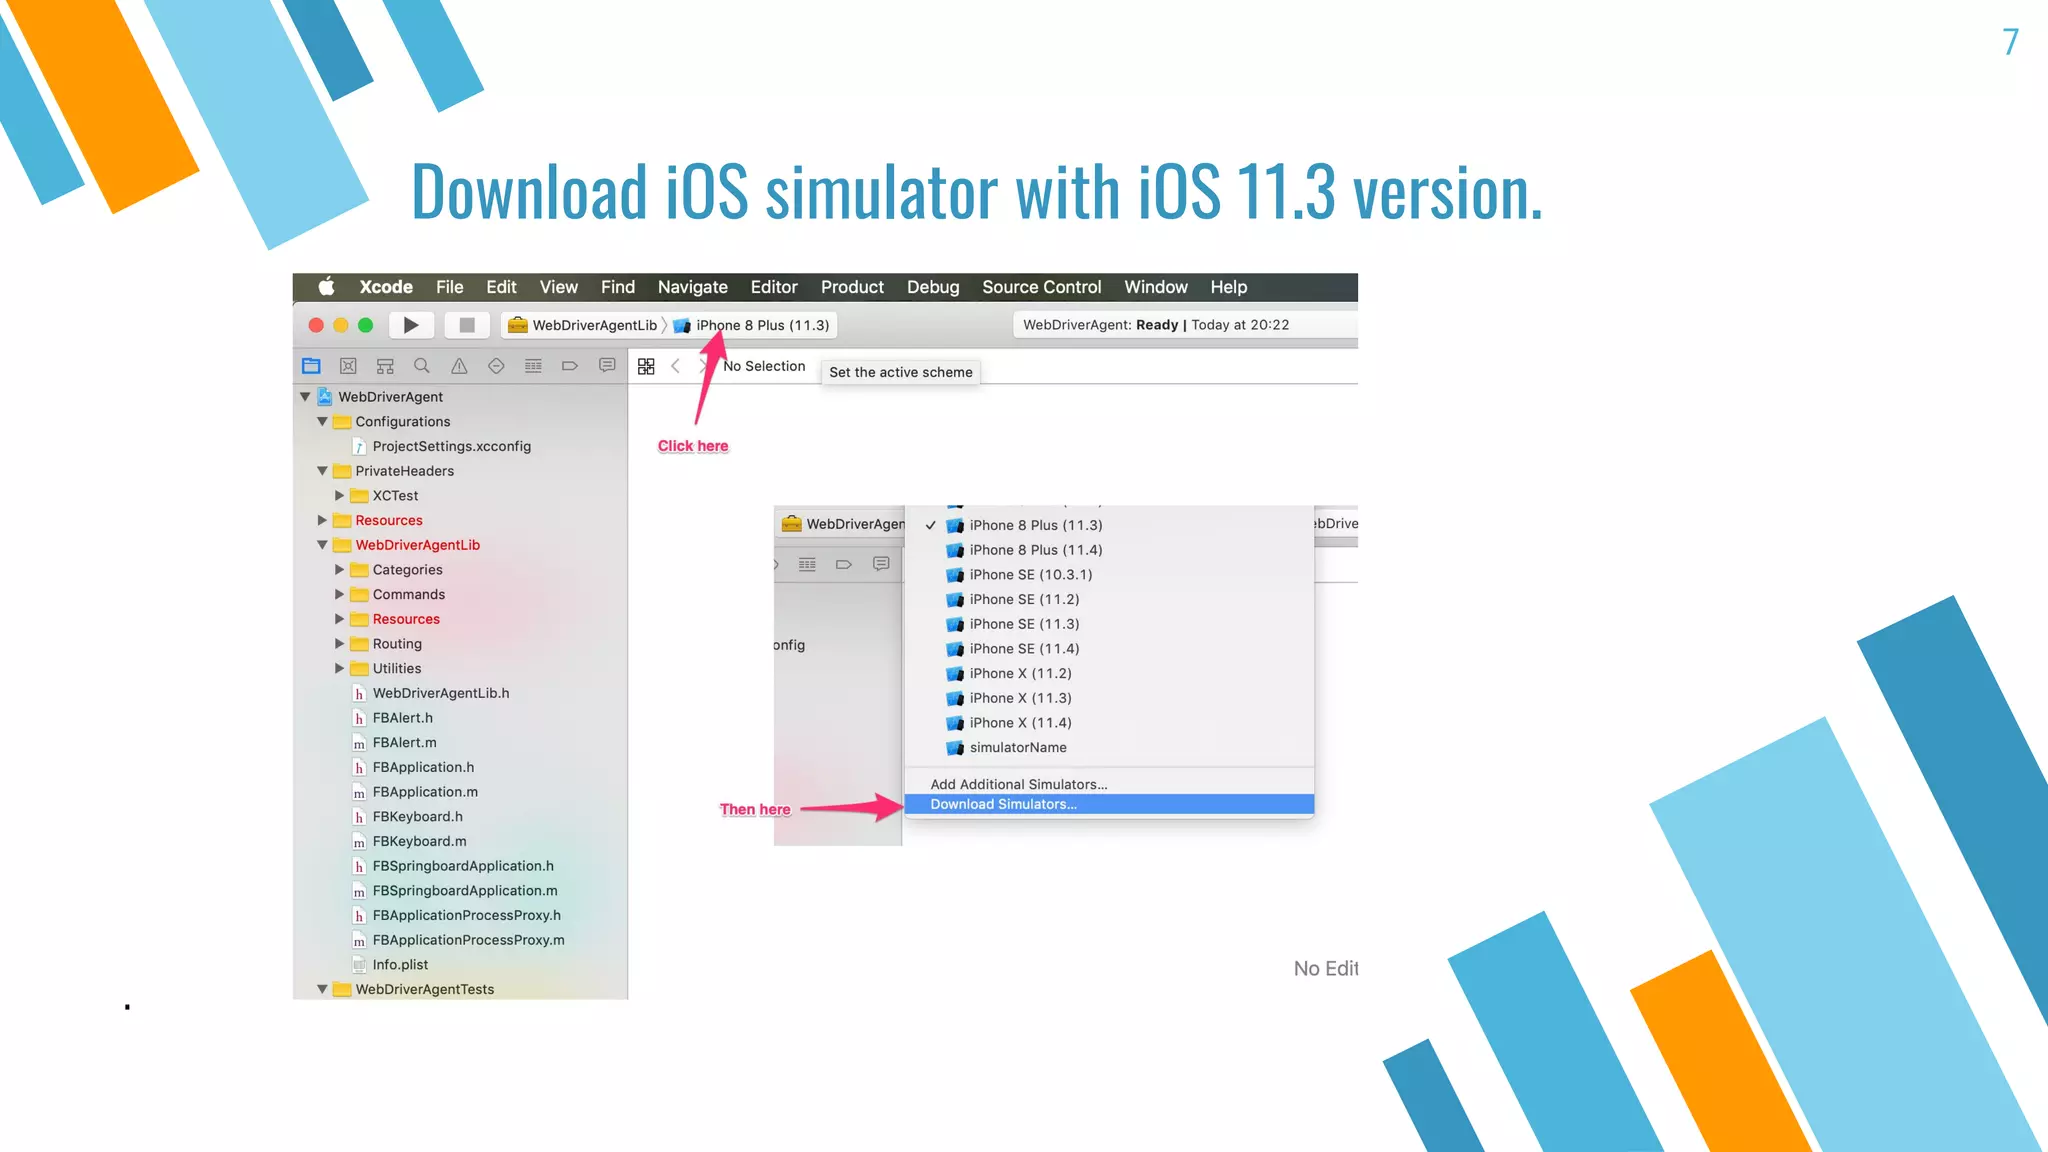This screenshot has width=2048, height=1152.
Task: Collapse the Configurations folder
Action: point(322,422)
